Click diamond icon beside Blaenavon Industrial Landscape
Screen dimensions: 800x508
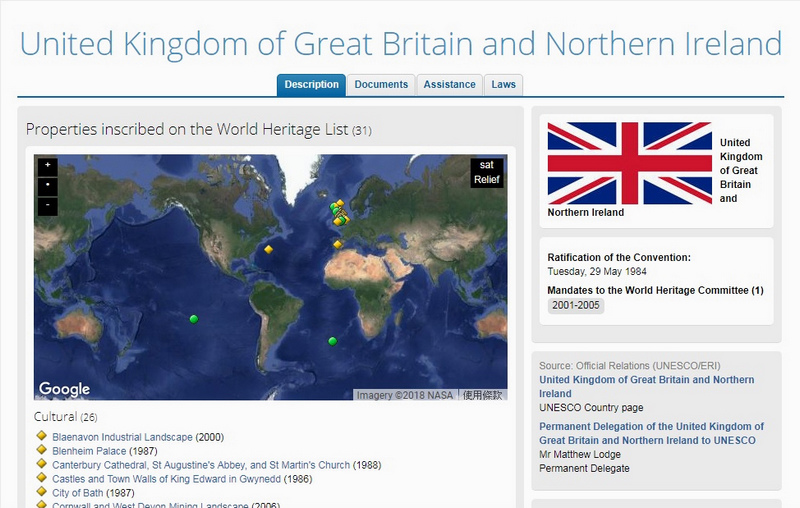pyautogui.click(x=42, y=436)
